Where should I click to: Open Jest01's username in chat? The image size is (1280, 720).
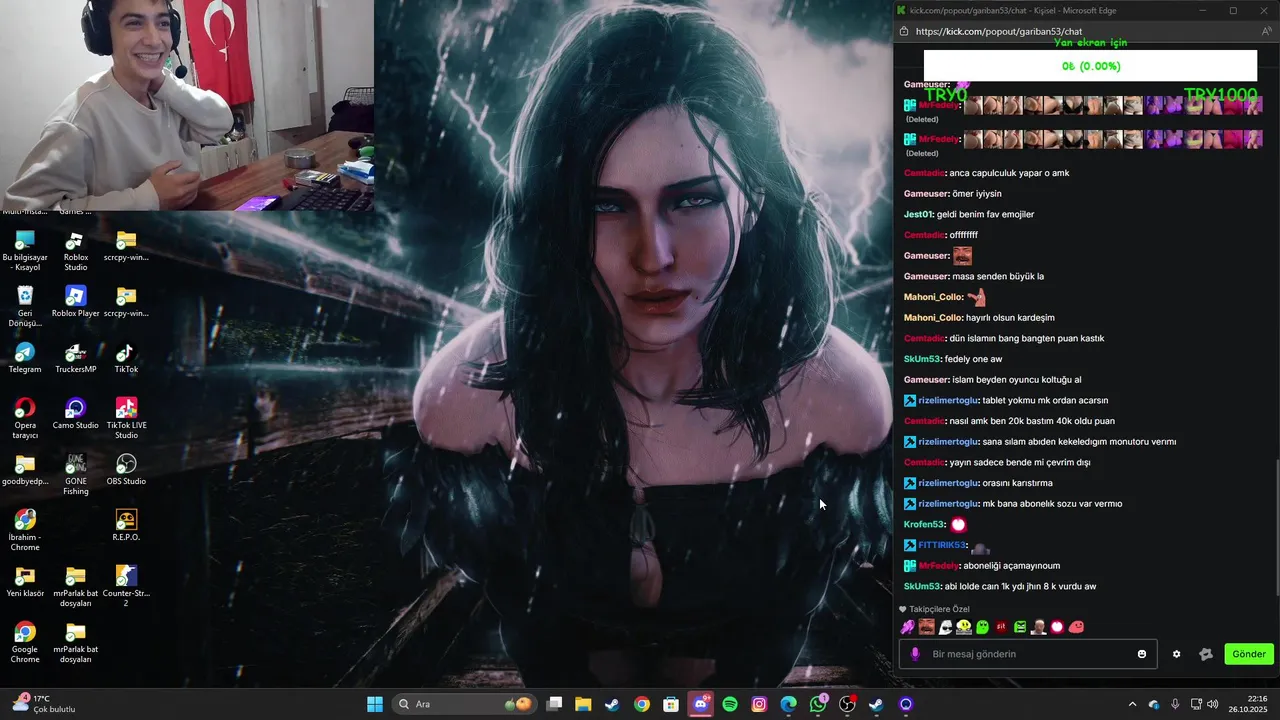tap(918, 214)
